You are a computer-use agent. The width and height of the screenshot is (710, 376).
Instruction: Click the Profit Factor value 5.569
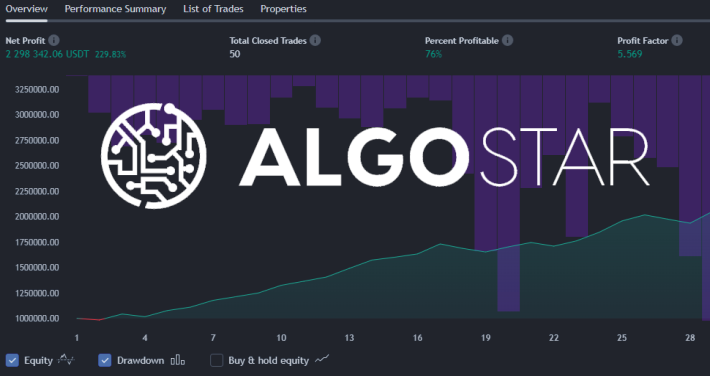point(630,54)
